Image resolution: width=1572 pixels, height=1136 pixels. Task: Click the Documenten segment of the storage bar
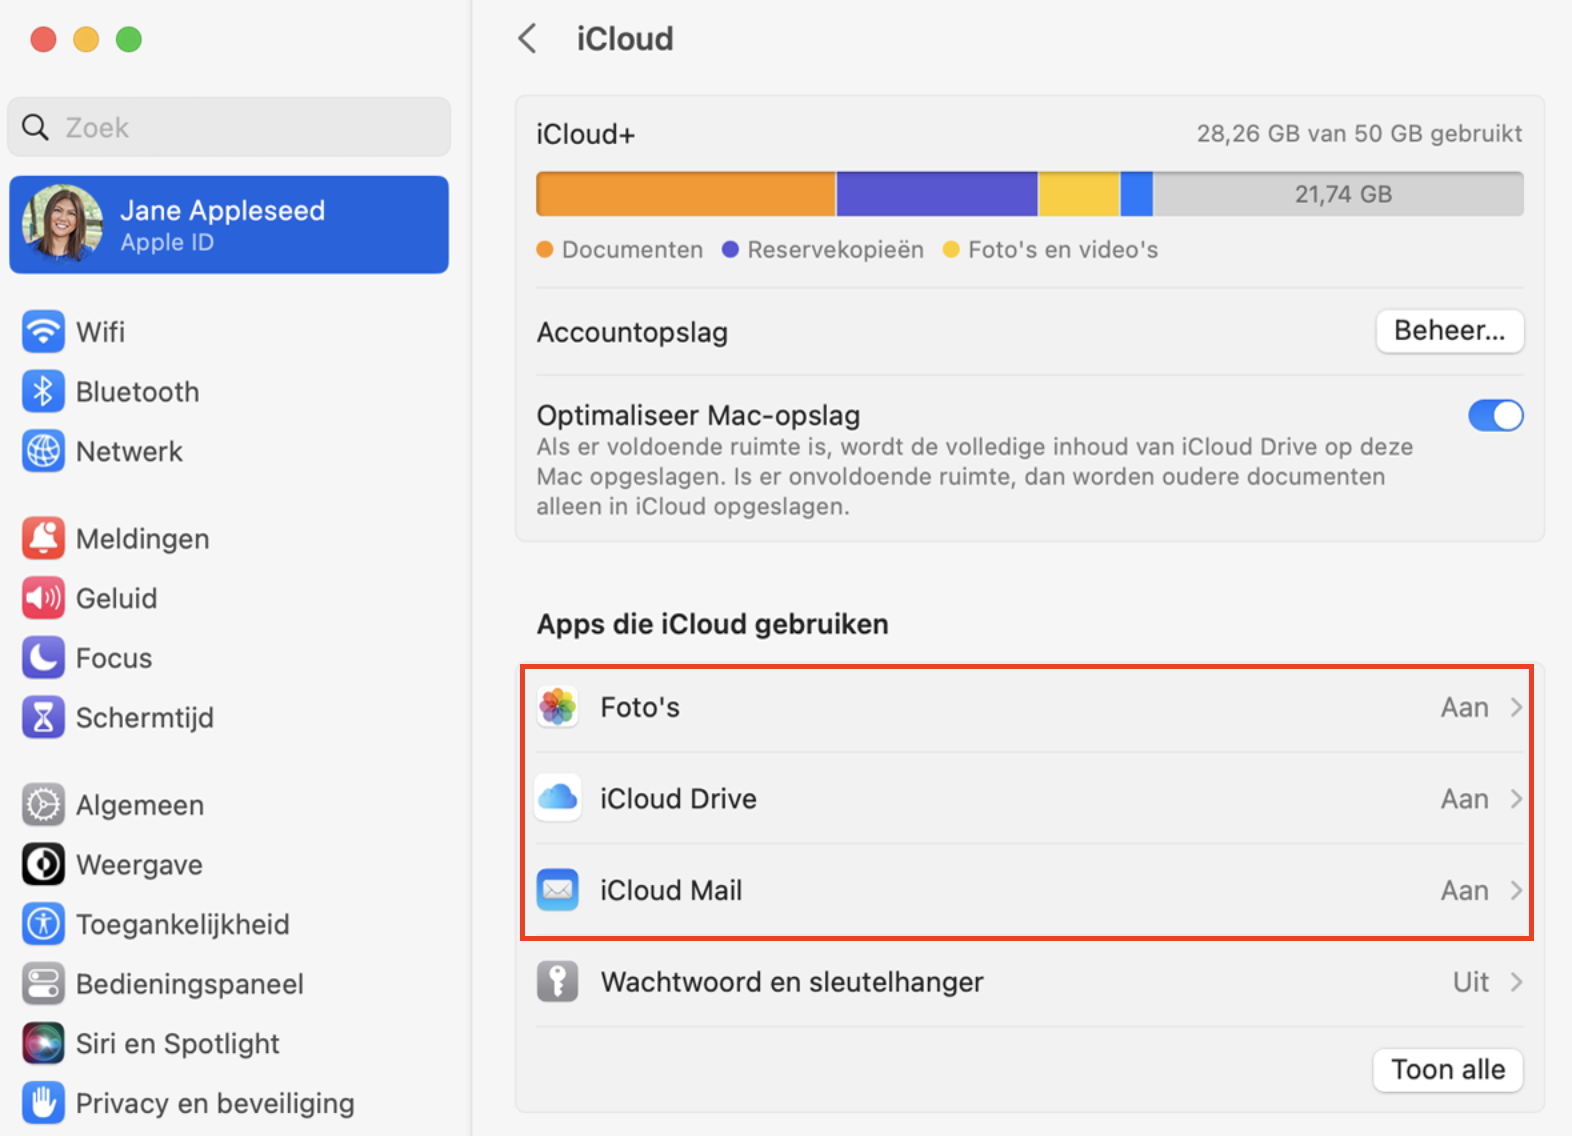(684, 193)
